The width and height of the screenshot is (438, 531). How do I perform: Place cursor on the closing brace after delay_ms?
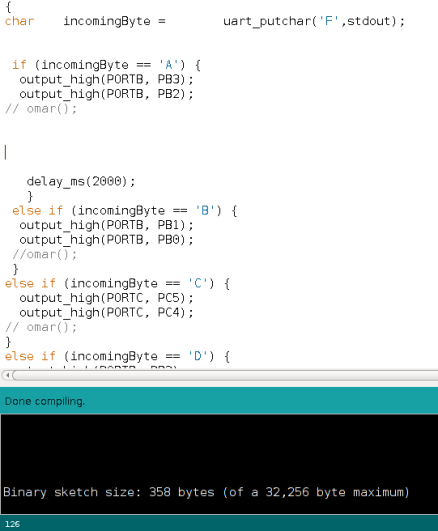[x=30, y=196]
